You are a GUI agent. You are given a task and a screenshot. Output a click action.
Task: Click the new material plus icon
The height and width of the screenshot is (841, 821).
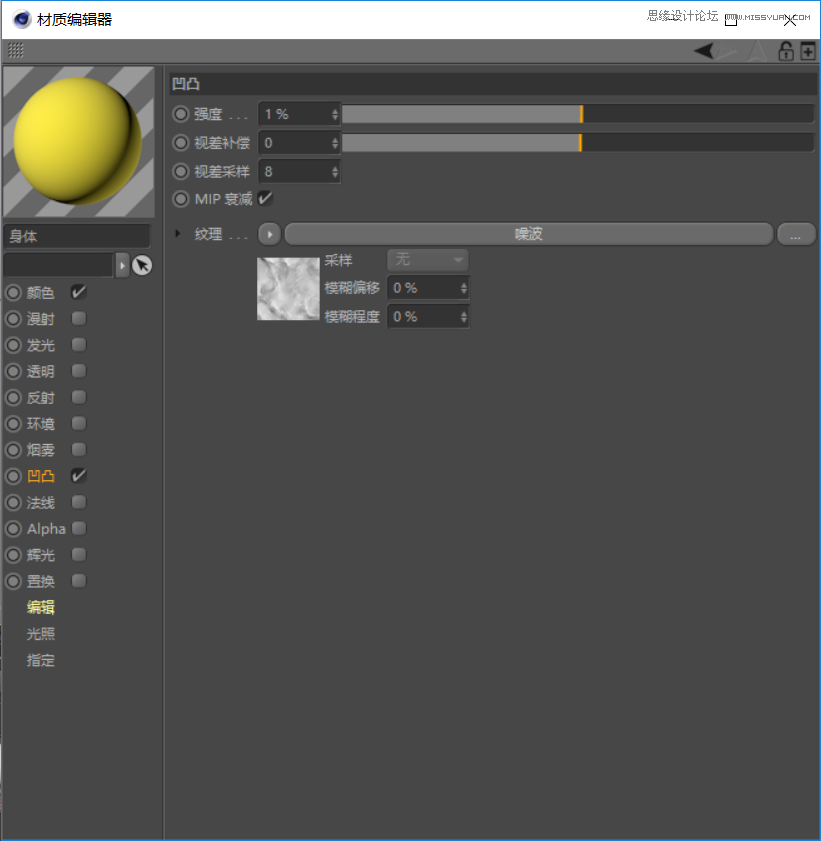[x=808, y=50]
